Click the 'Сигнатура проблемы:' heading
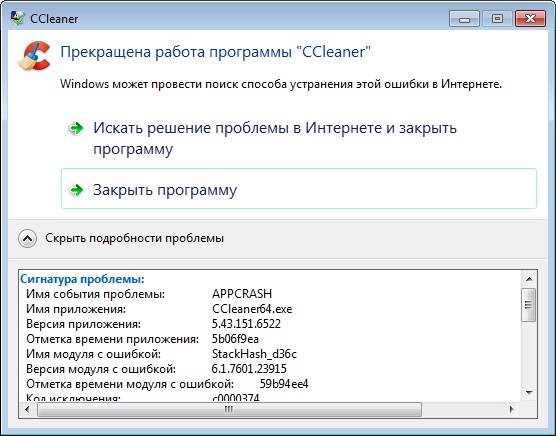Screen dimensions: 556x436 [82, 279]
